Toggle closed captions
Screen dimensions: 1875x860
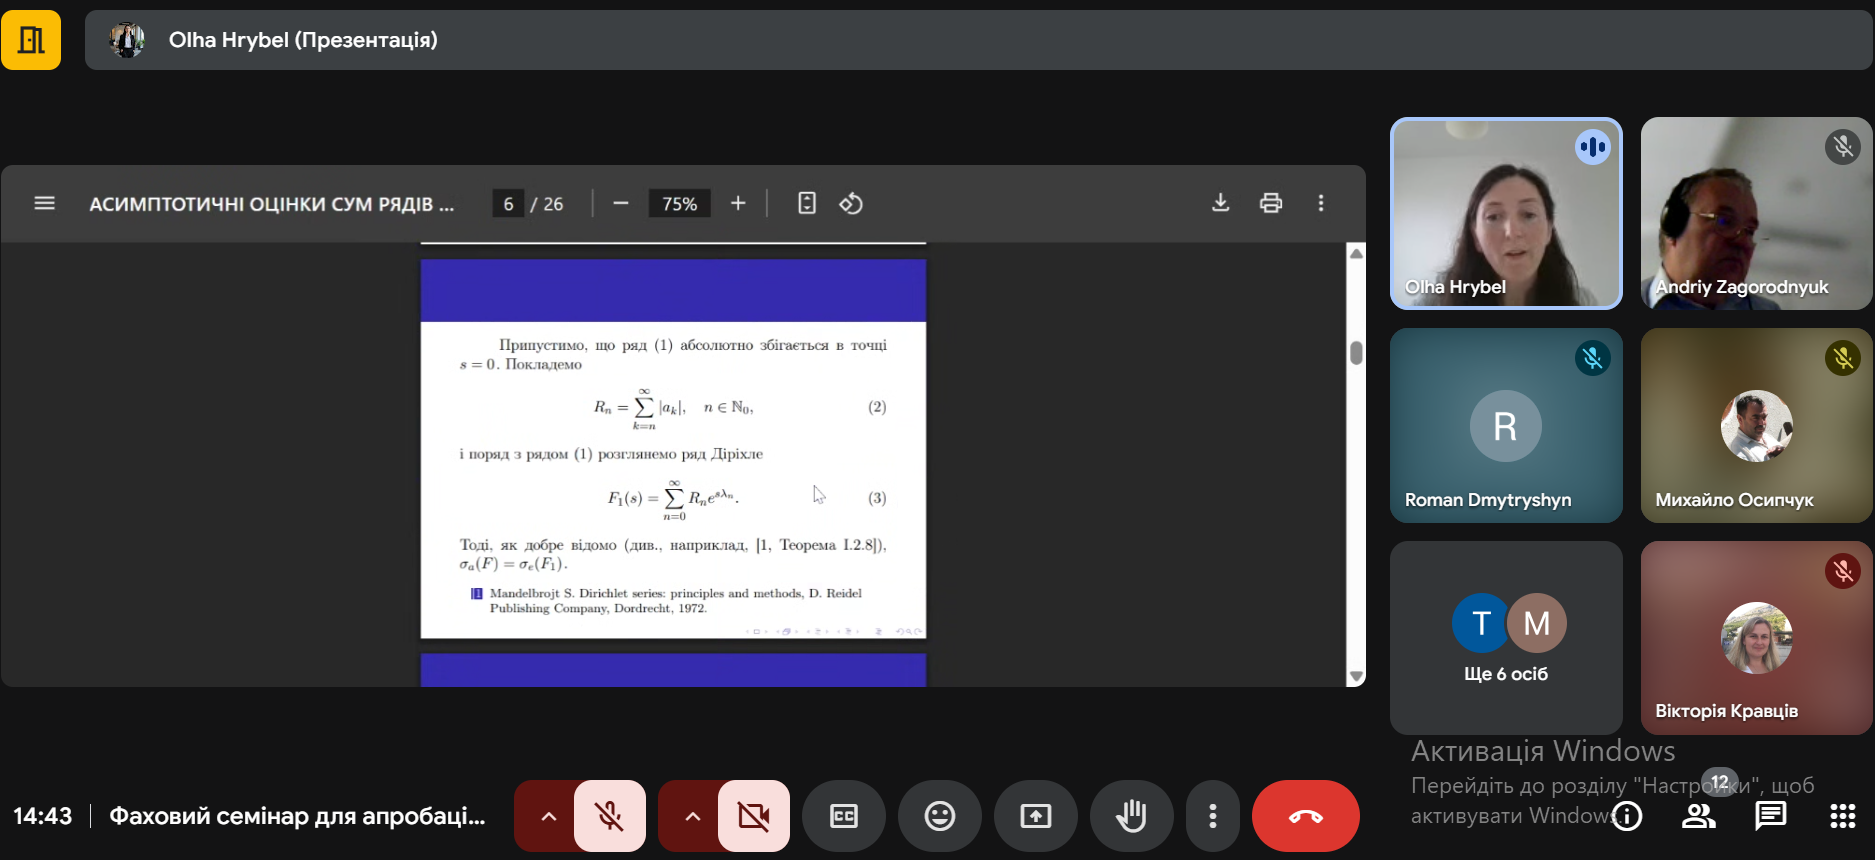click(x=843, y=816)
